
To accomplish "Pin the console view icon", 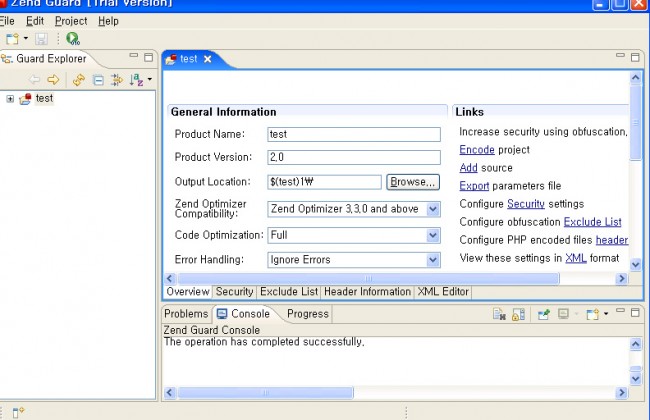I will pyautogui.click(x=544, y=314).
